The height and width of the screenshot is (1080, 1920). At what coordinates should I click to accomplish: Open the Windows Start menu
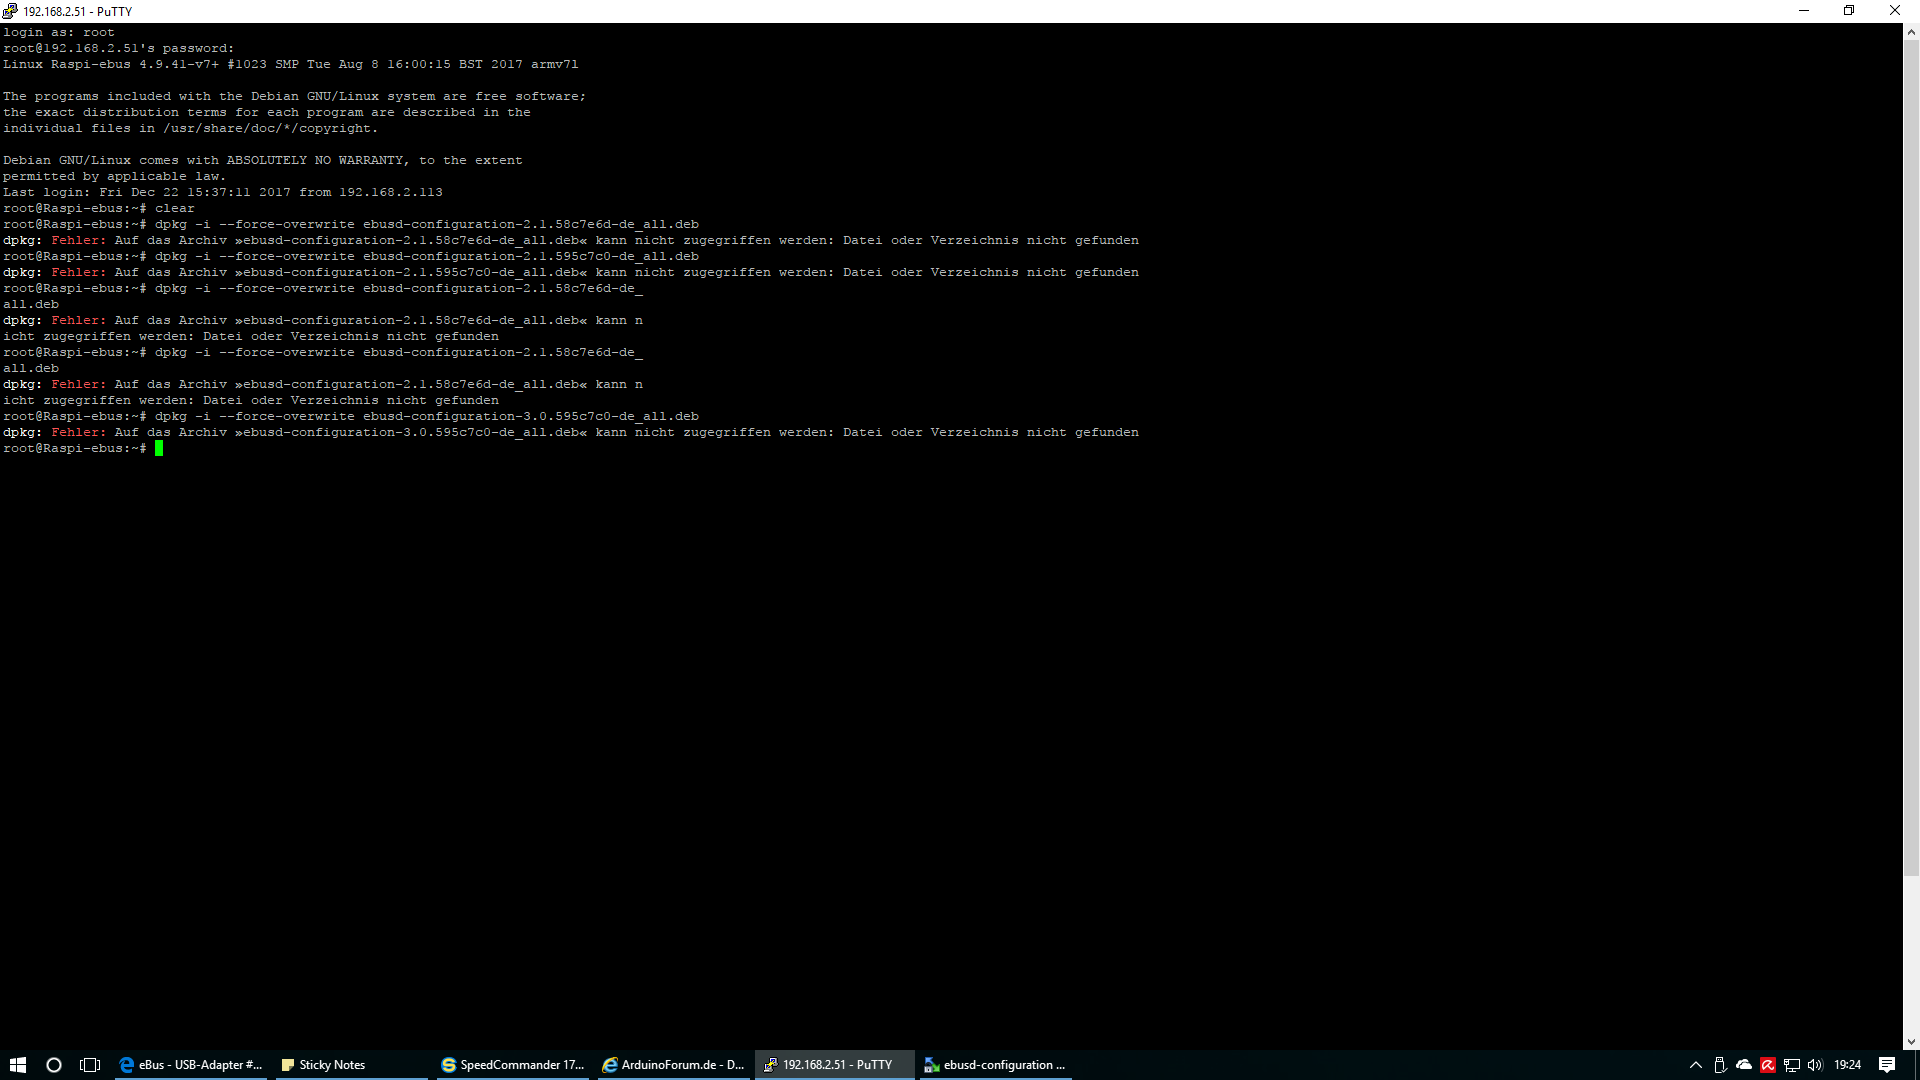pos(18,1065)
